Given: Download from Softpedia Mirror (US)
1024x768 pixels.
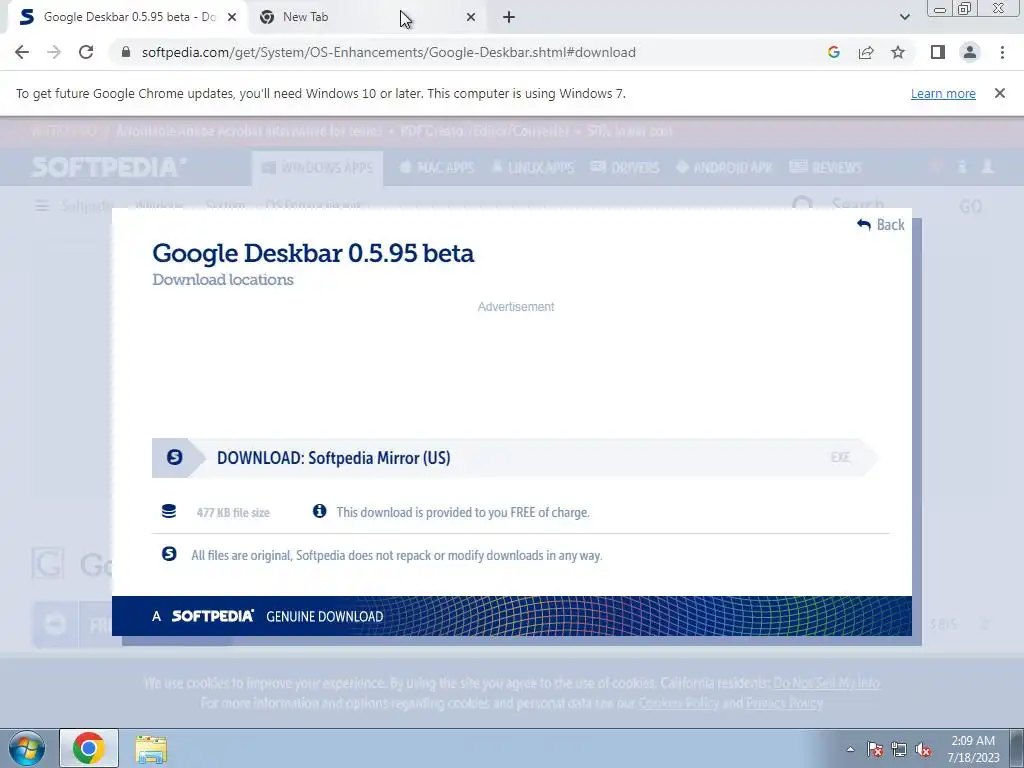Looking at the screenshot, I should (x=515, y=458).
